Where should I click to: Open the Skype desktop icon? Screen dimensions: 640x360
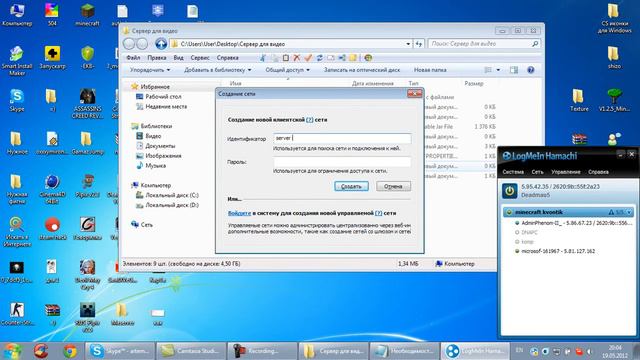(x=17, y=100)
